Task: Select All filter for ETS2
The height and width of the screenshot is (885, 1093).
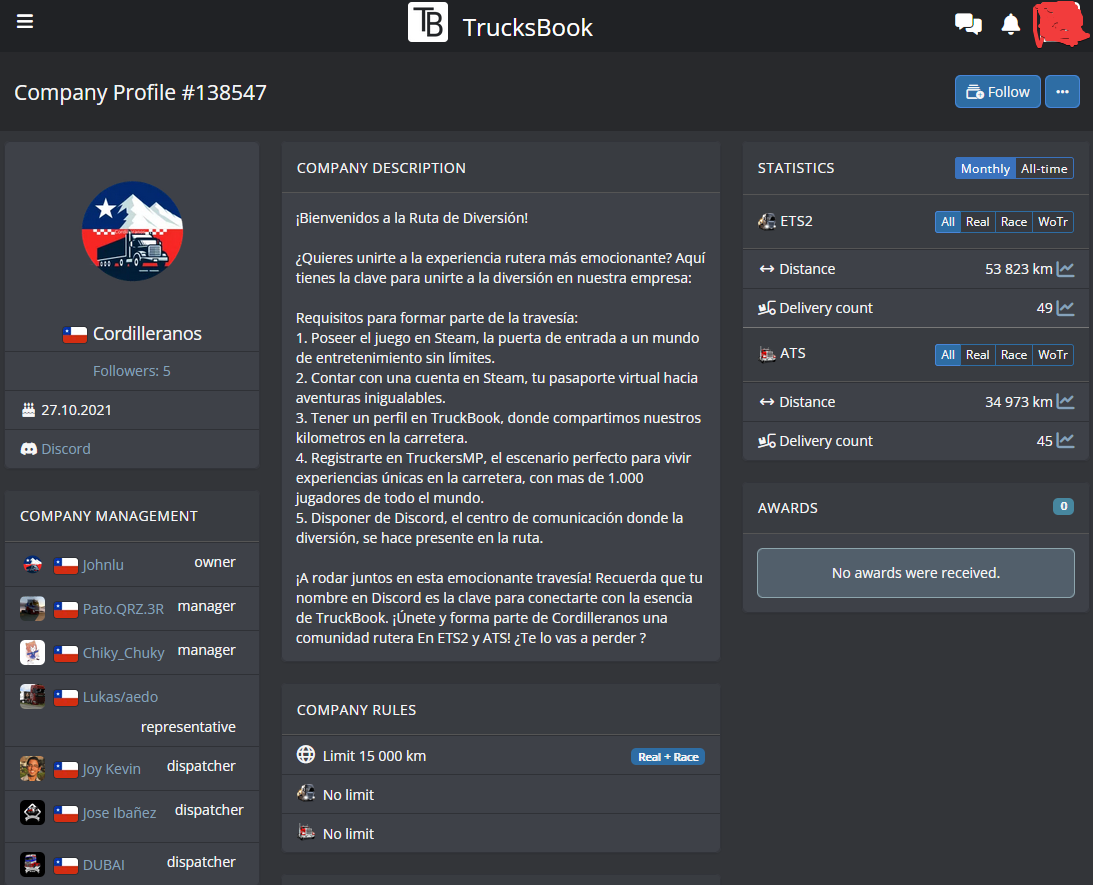Action: pyautogui.click(x=947, y=222)
